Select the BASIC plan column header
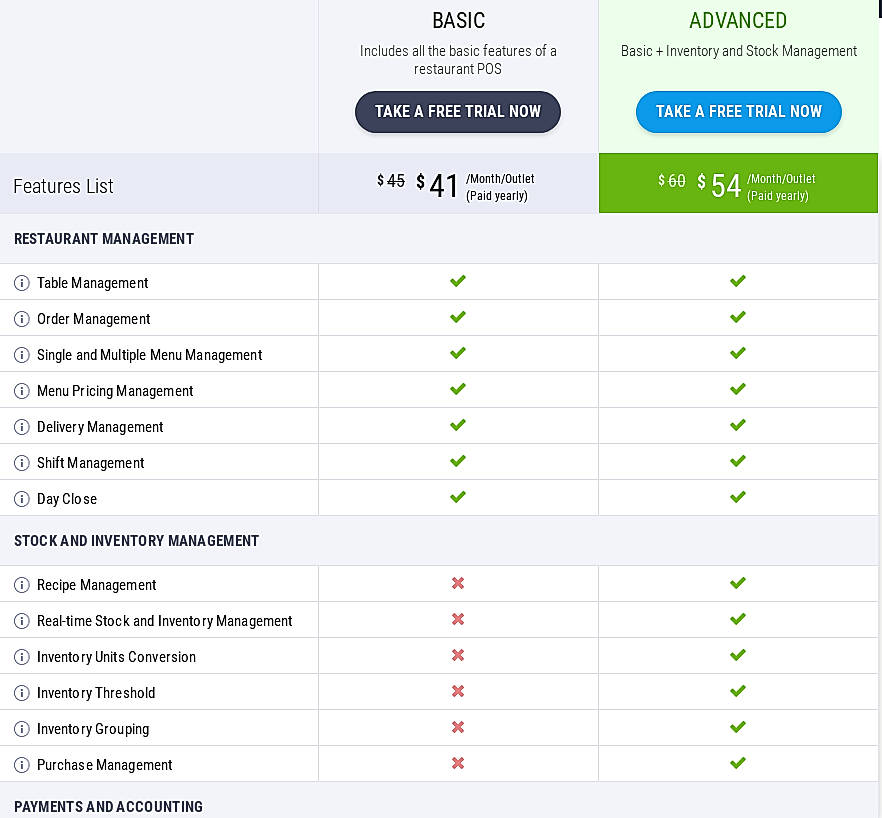 pyautogui.click(x=457, y=20)
